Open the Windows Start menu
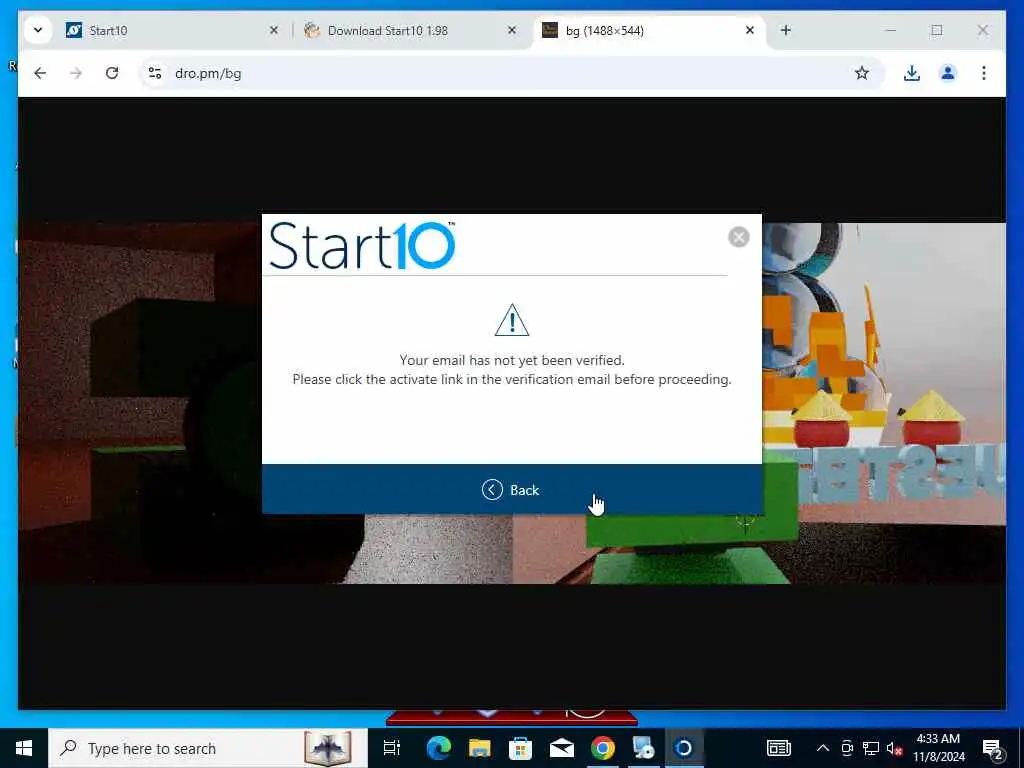 (x=24, y=748)
